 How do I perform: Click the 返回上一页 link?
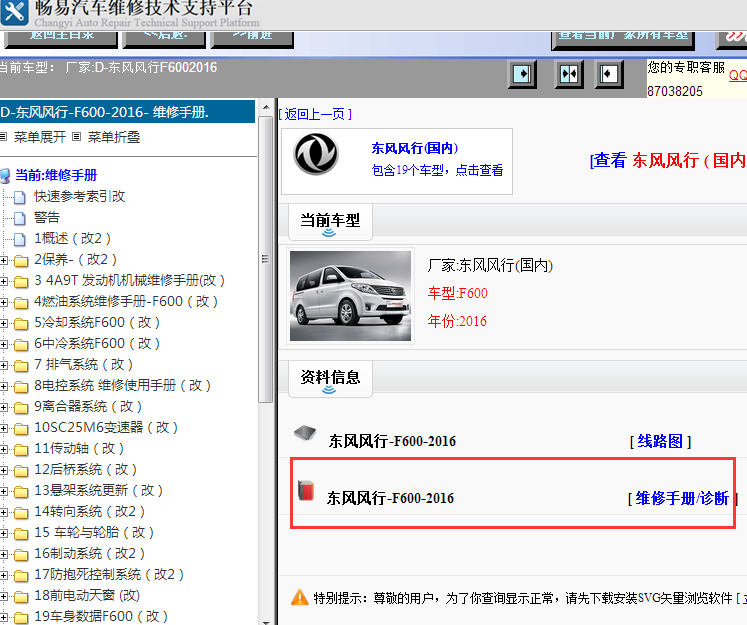pos(315,114)
